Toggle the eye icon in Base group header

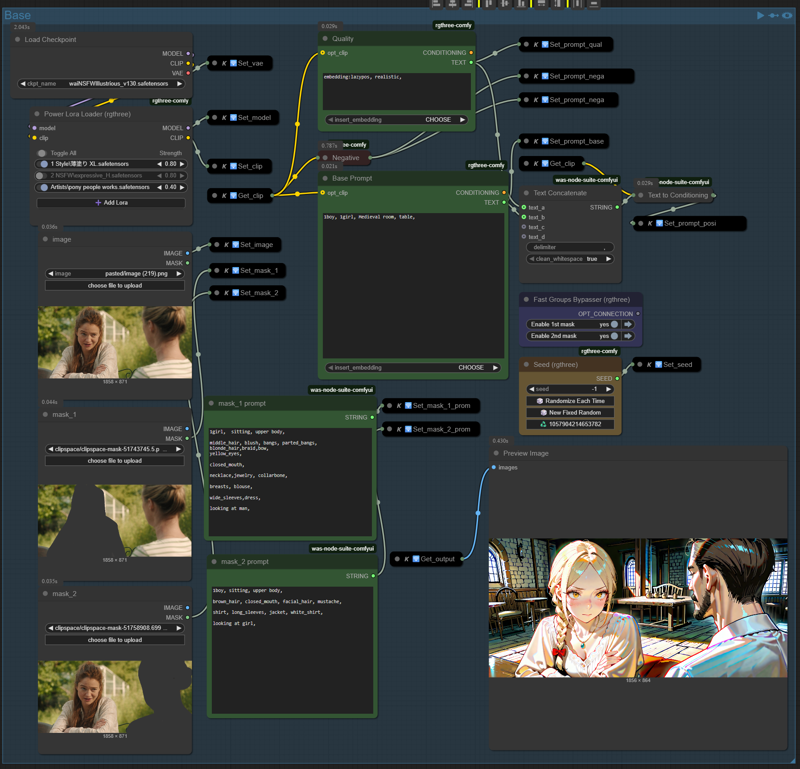(x=787, y=15)
